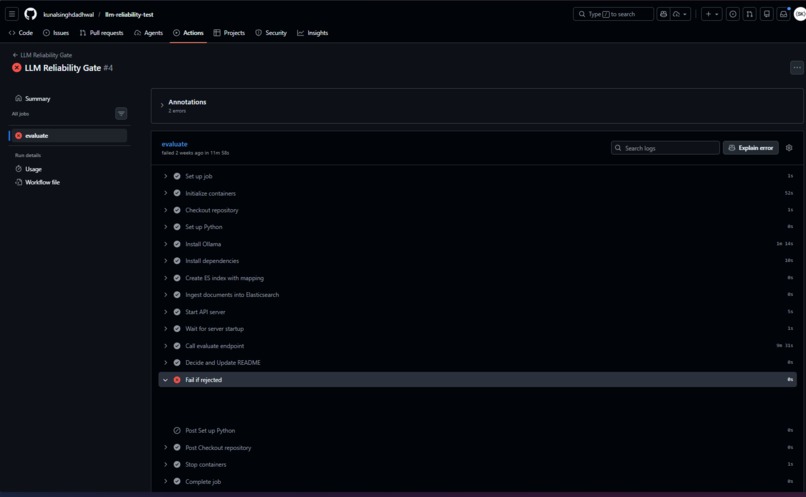Click the Fail if rejected red error icon
The width and height of the screenshot is (806, 497).
(177, 380)
